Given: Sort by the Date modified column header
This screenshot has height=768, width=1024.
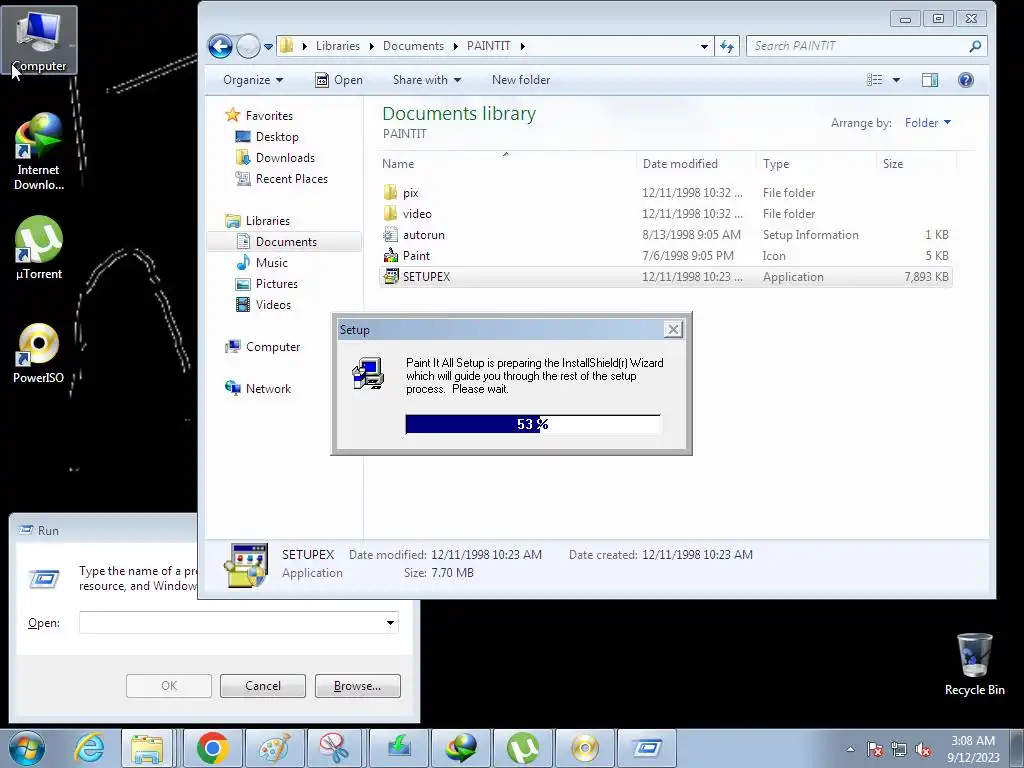Looking at the screenshot, I should coord(696,163).
